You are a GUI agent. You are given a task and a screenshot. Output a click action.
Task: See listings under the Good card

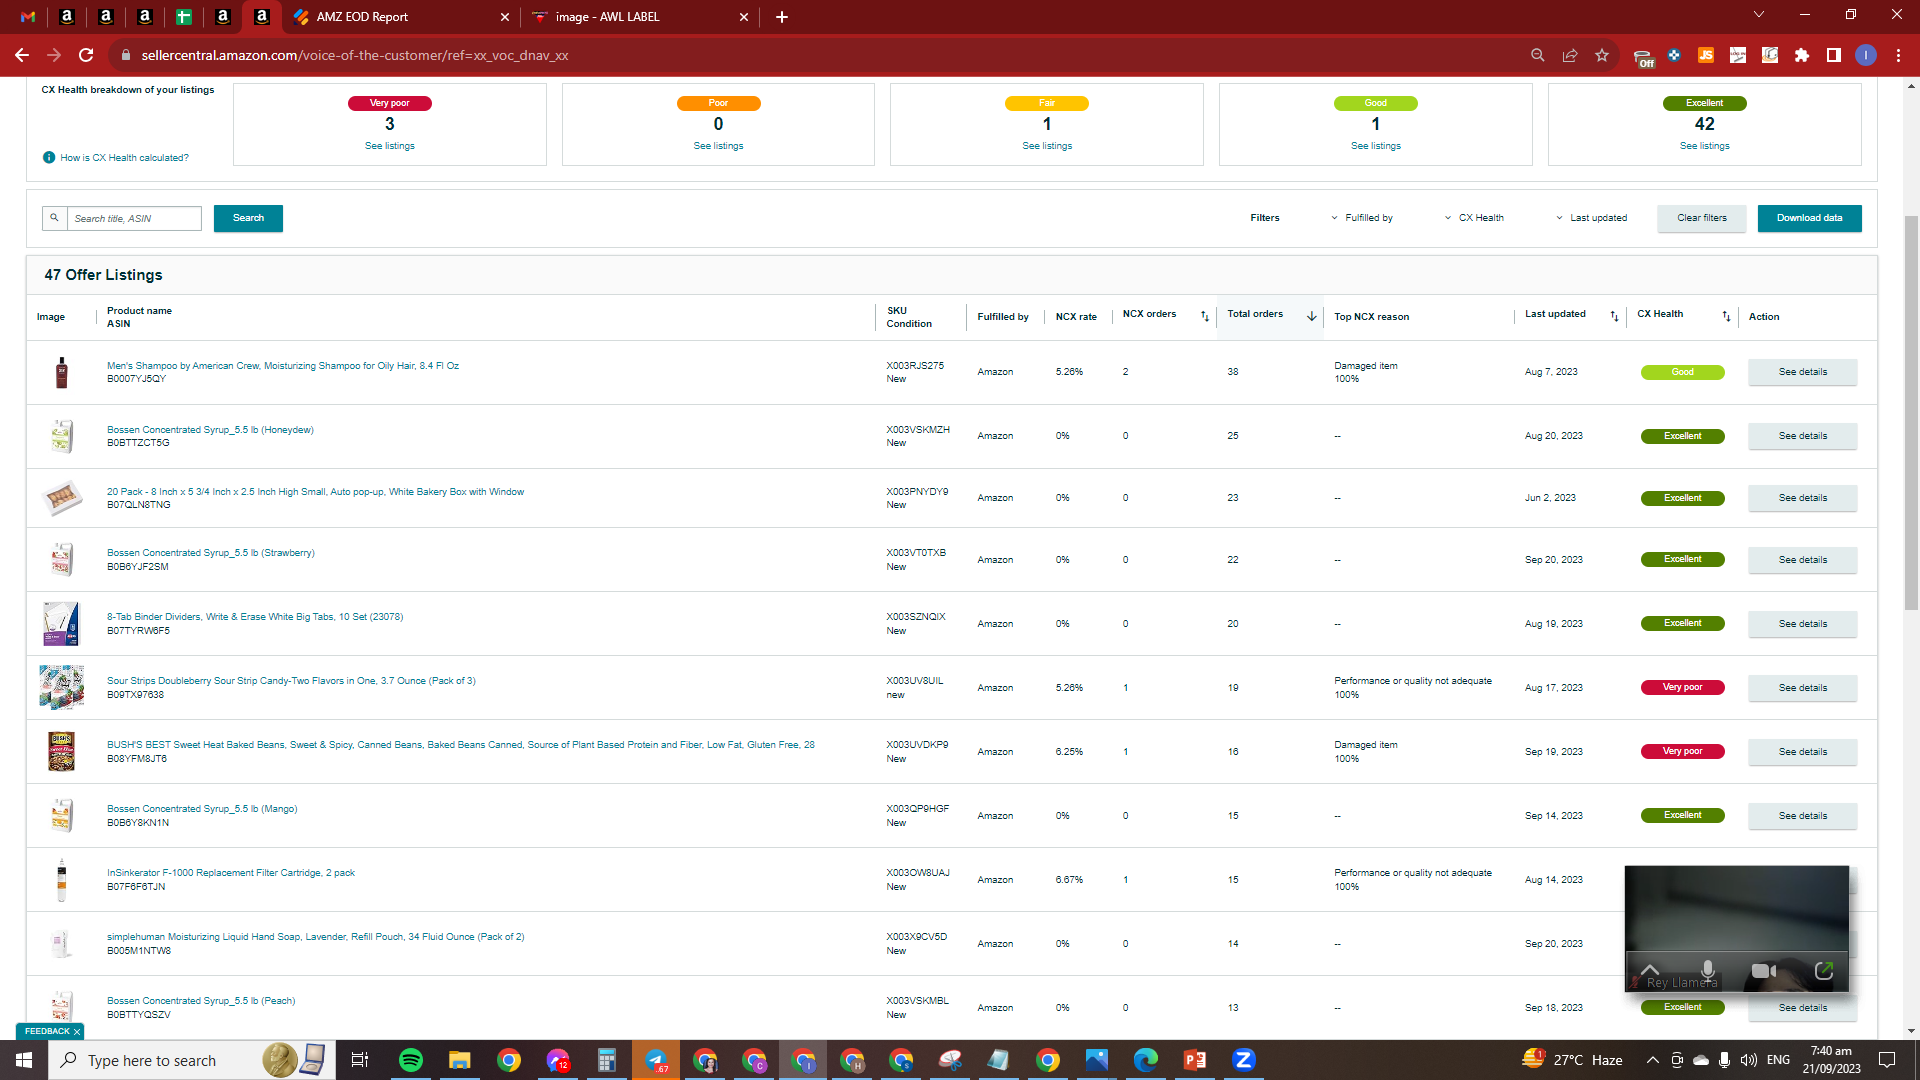coord(1376,146)
